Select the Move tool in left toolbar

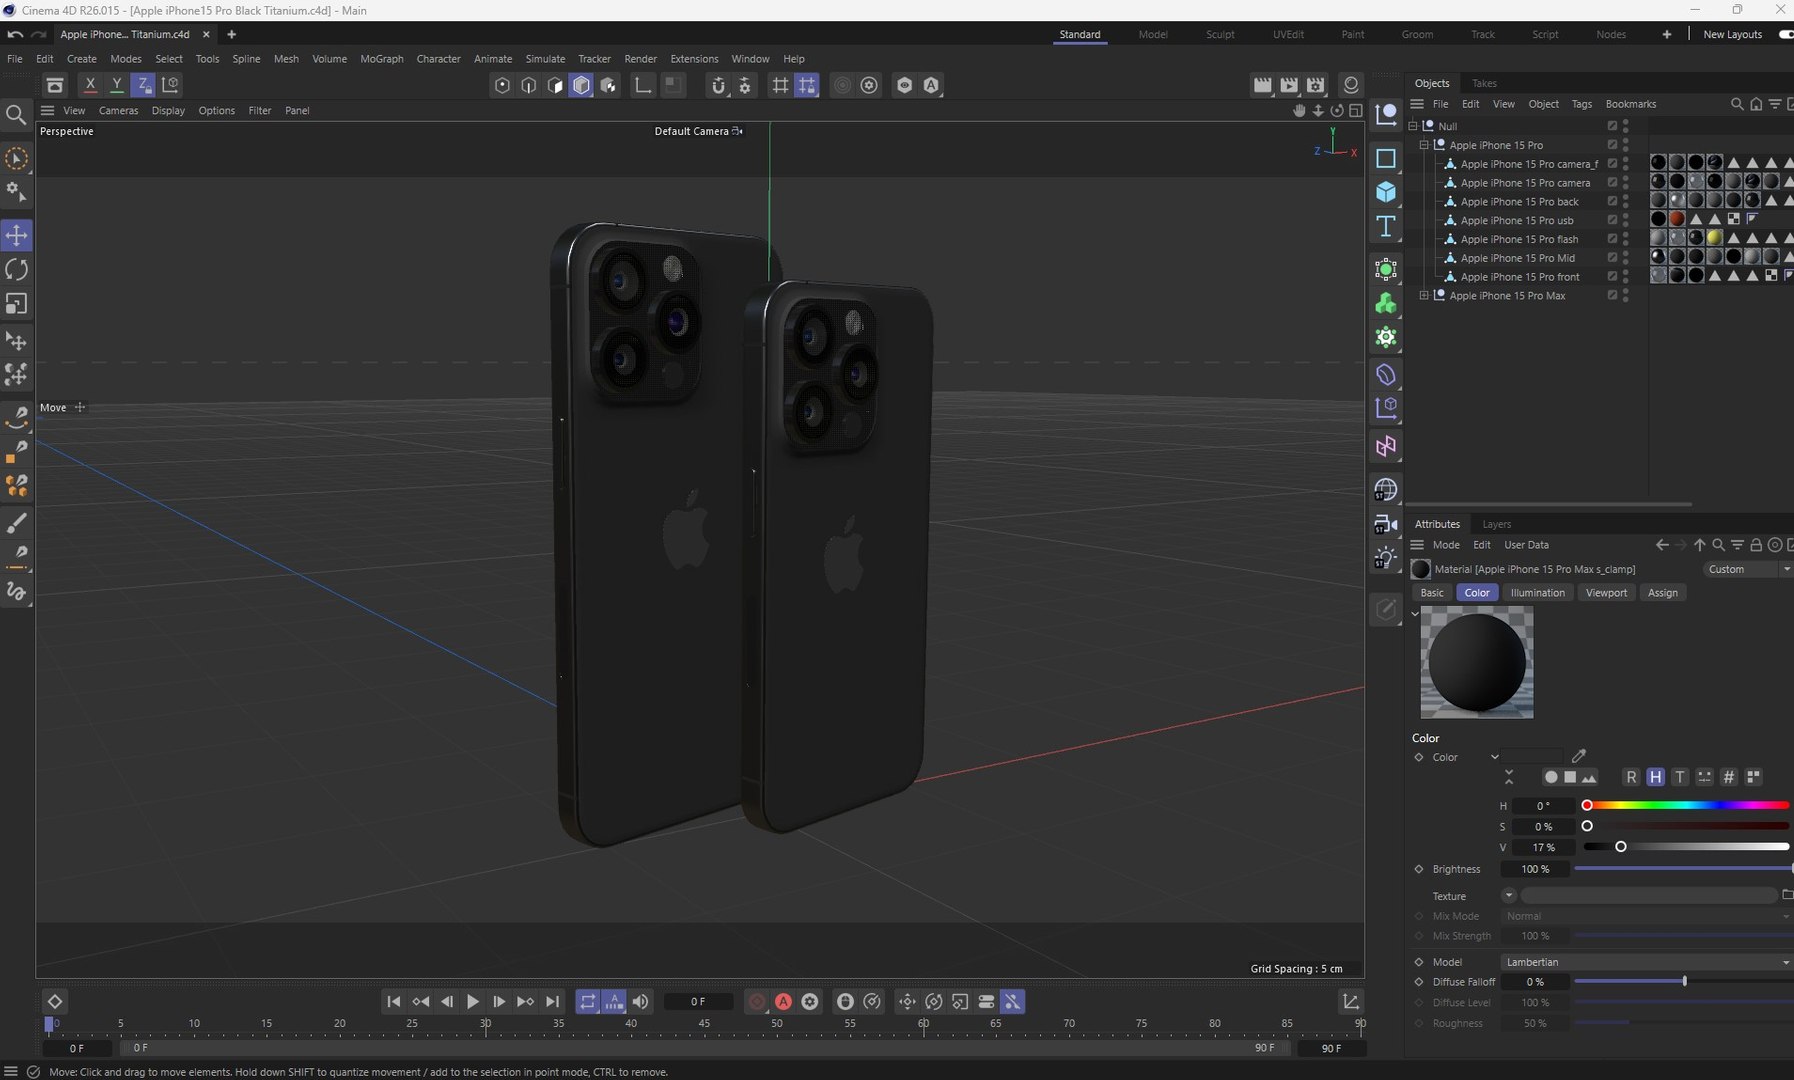click(17, 236)
